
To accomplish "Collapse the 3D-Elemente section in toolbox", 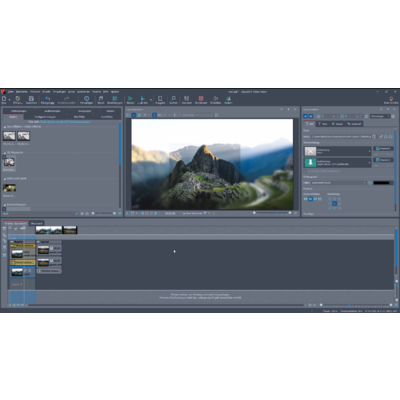I will point(5,152).
